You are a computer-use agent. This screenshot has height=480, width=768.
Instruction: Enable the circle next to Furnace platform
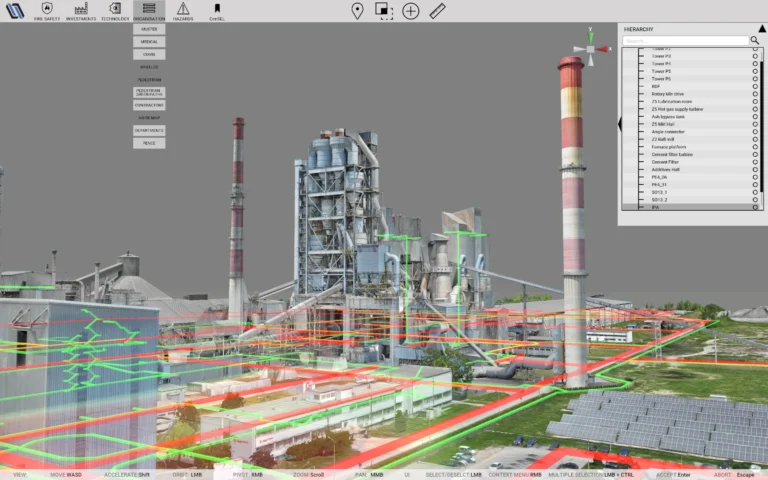point(755,146)
